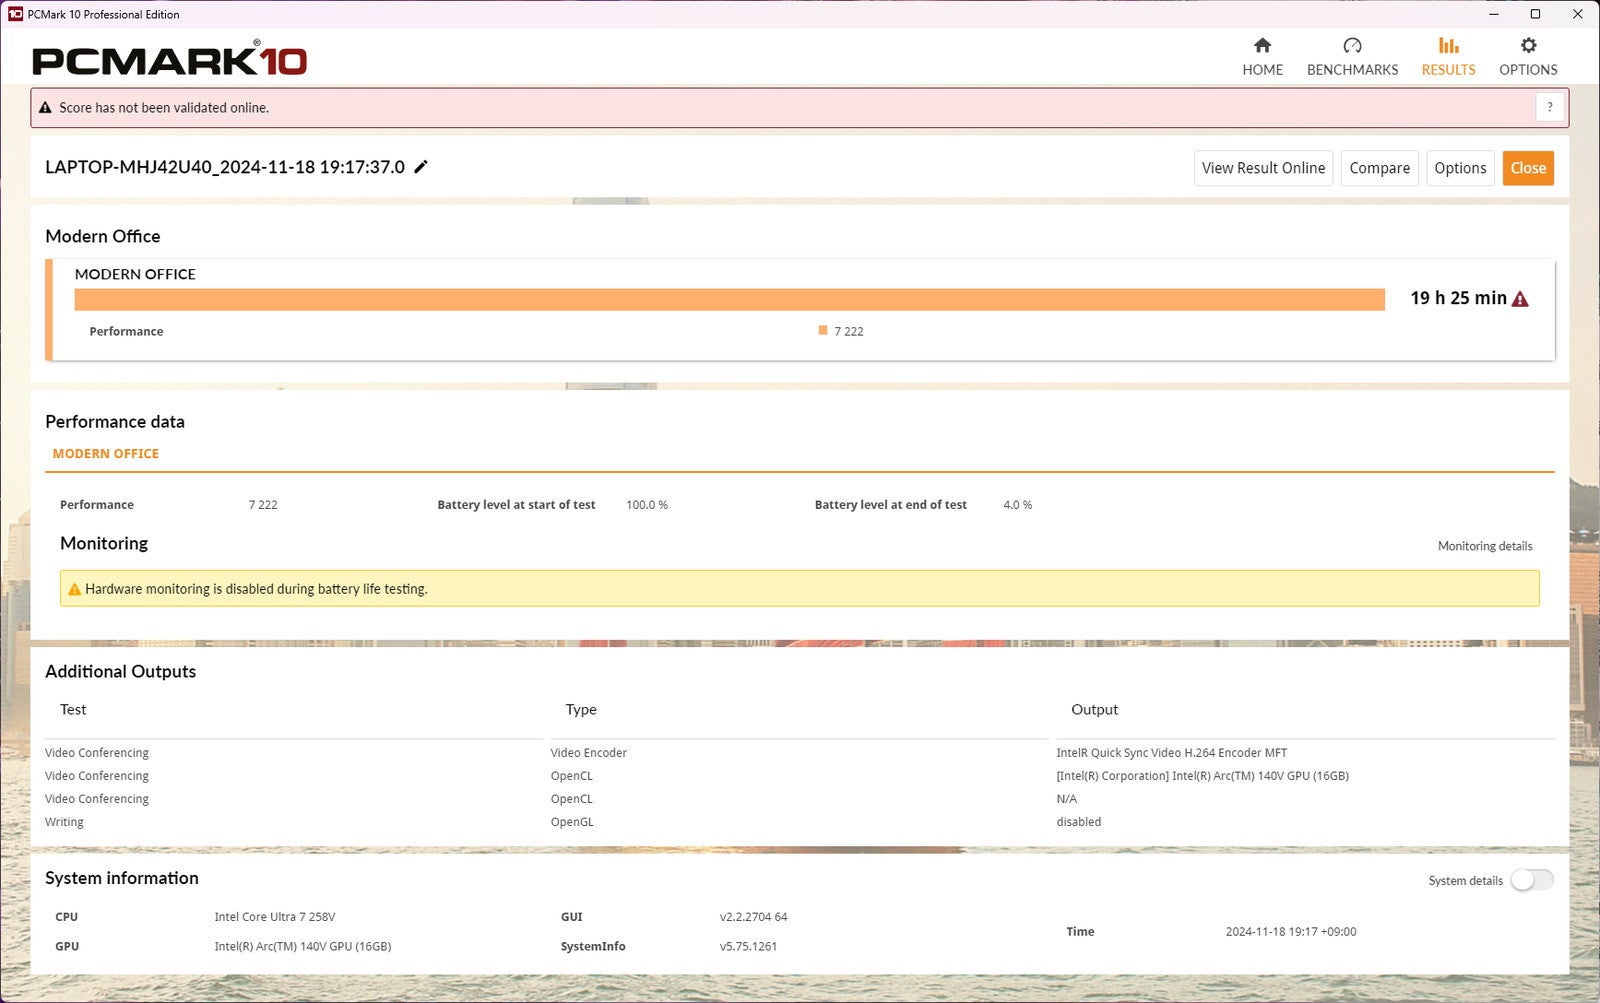Click the Video Encoder type cell

588,753
